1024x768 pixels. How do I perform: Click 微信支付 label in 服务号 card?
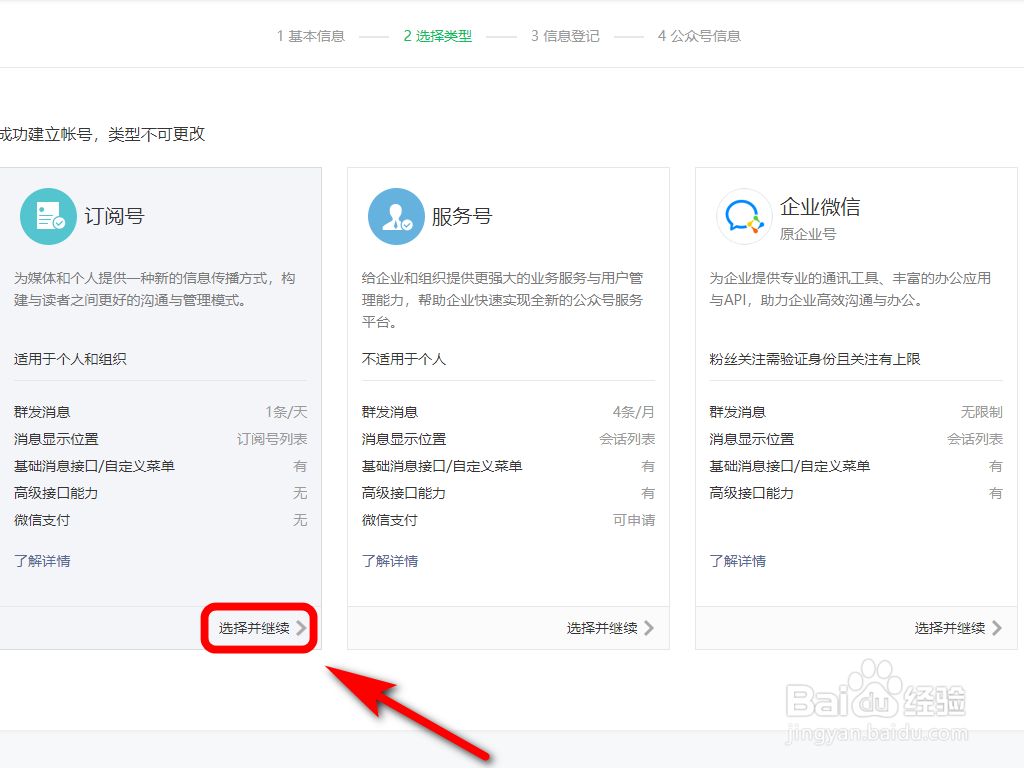(391, 520)
